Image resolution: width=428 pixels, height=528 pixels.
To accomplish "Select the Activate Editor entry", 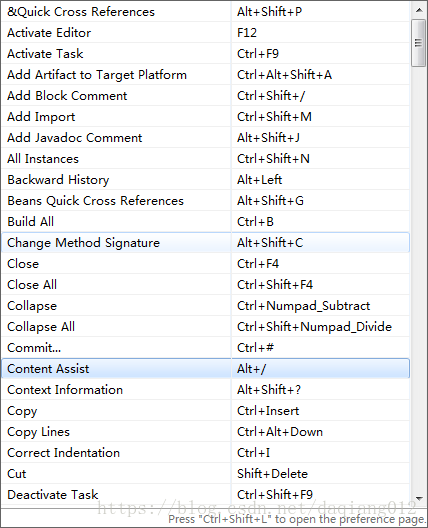I will [x=205, y=33].
